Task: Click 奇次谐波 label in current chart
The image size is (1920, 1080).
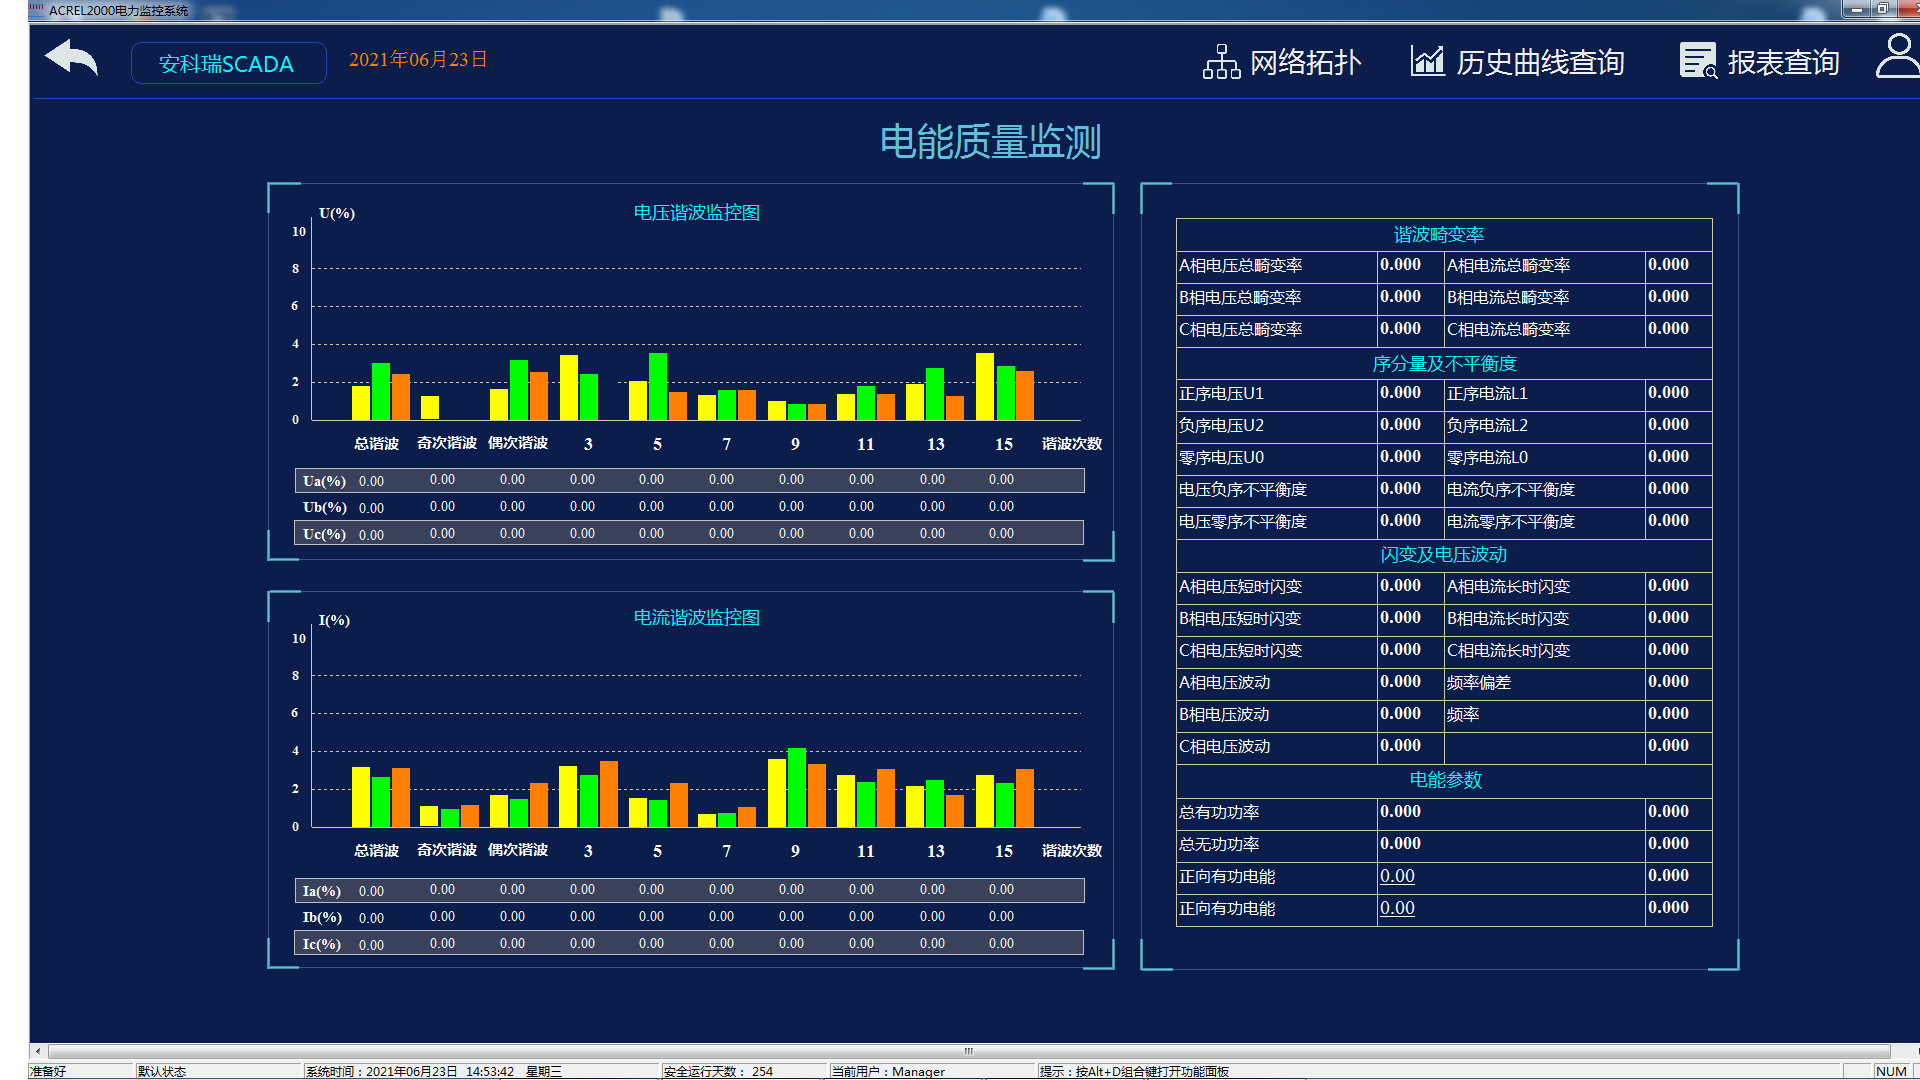Action: click(447, 851)
